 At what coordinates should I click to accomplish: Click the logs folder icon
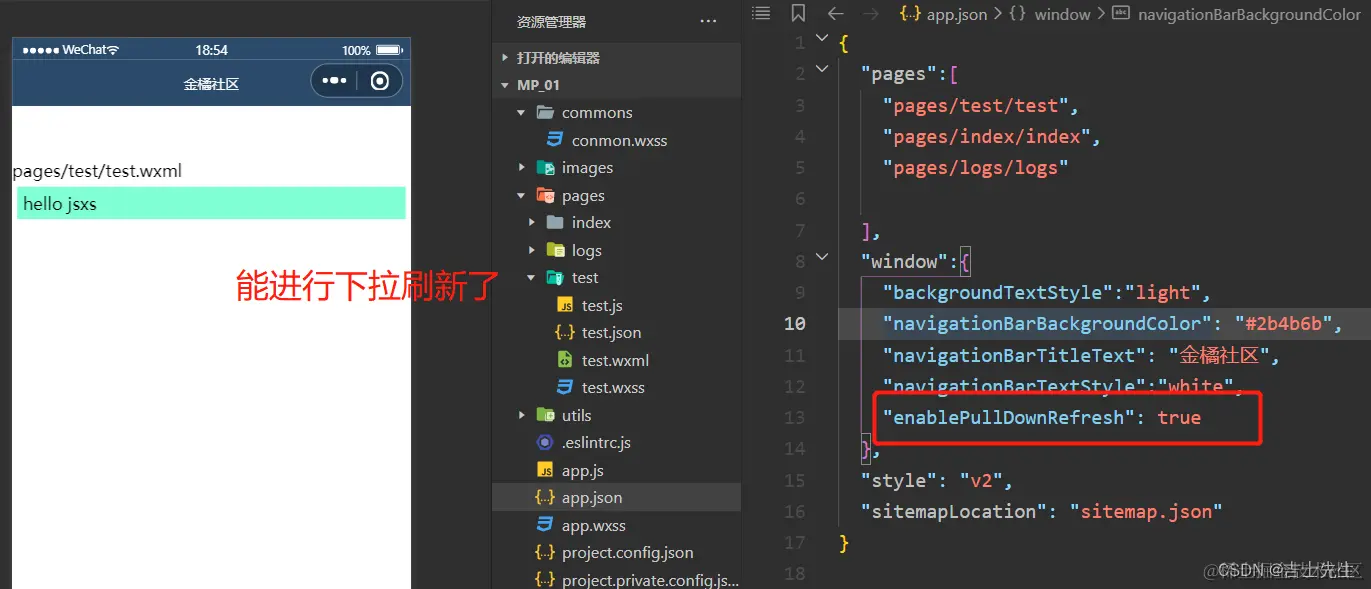555,250
